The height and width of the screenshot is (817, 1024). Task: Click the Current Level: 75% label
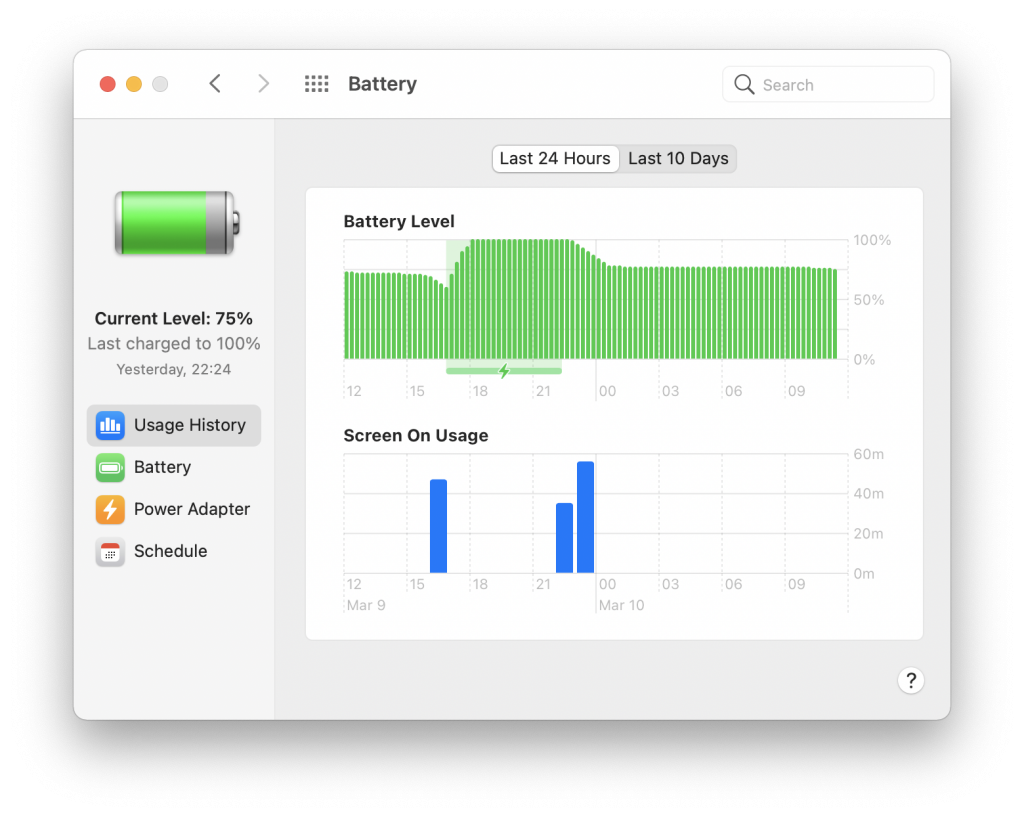pyautogui.click(x=173, y=318)
